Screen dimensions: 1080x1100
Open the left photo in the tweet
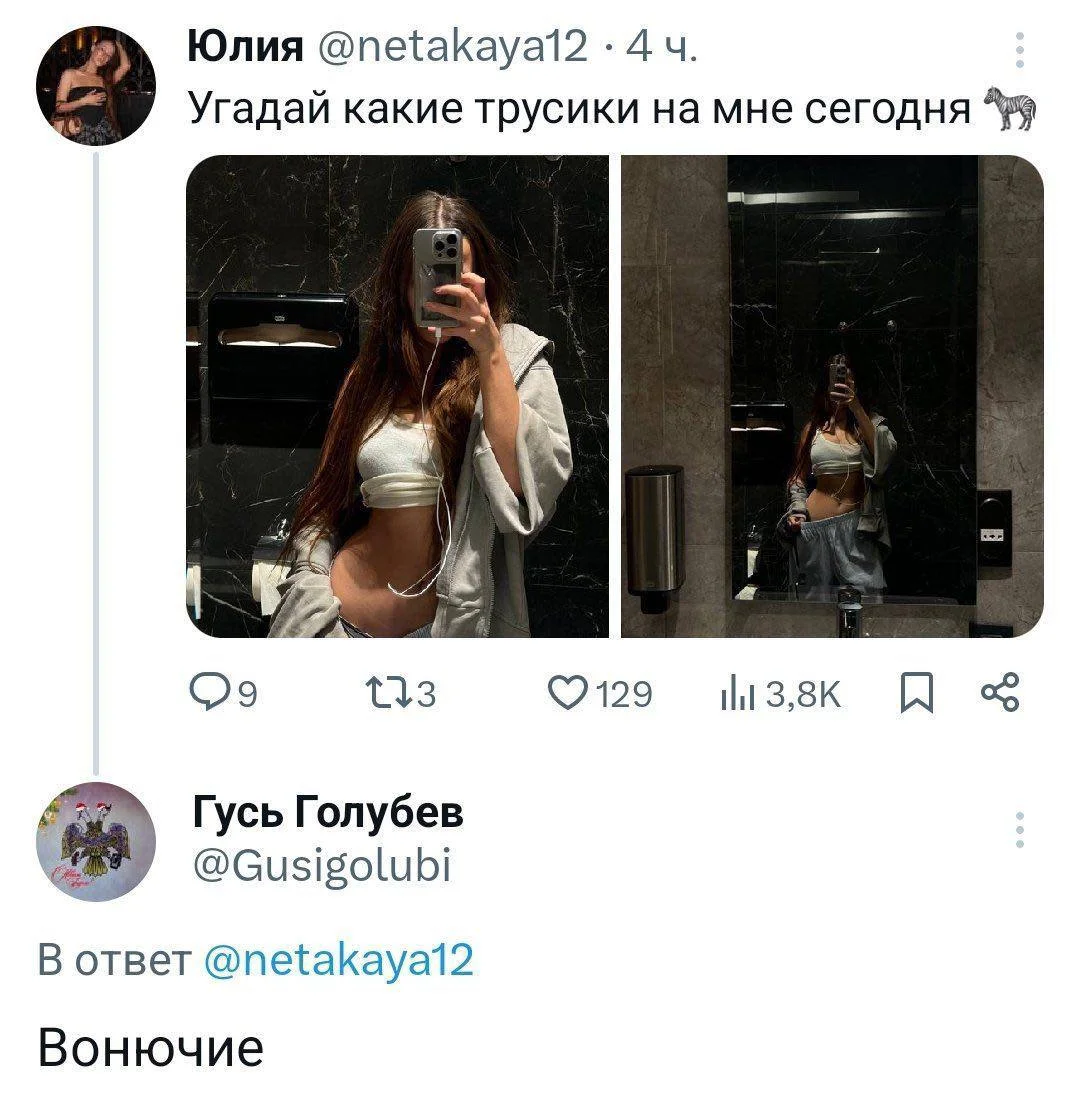pyautogui.click(x=398, y=396)
